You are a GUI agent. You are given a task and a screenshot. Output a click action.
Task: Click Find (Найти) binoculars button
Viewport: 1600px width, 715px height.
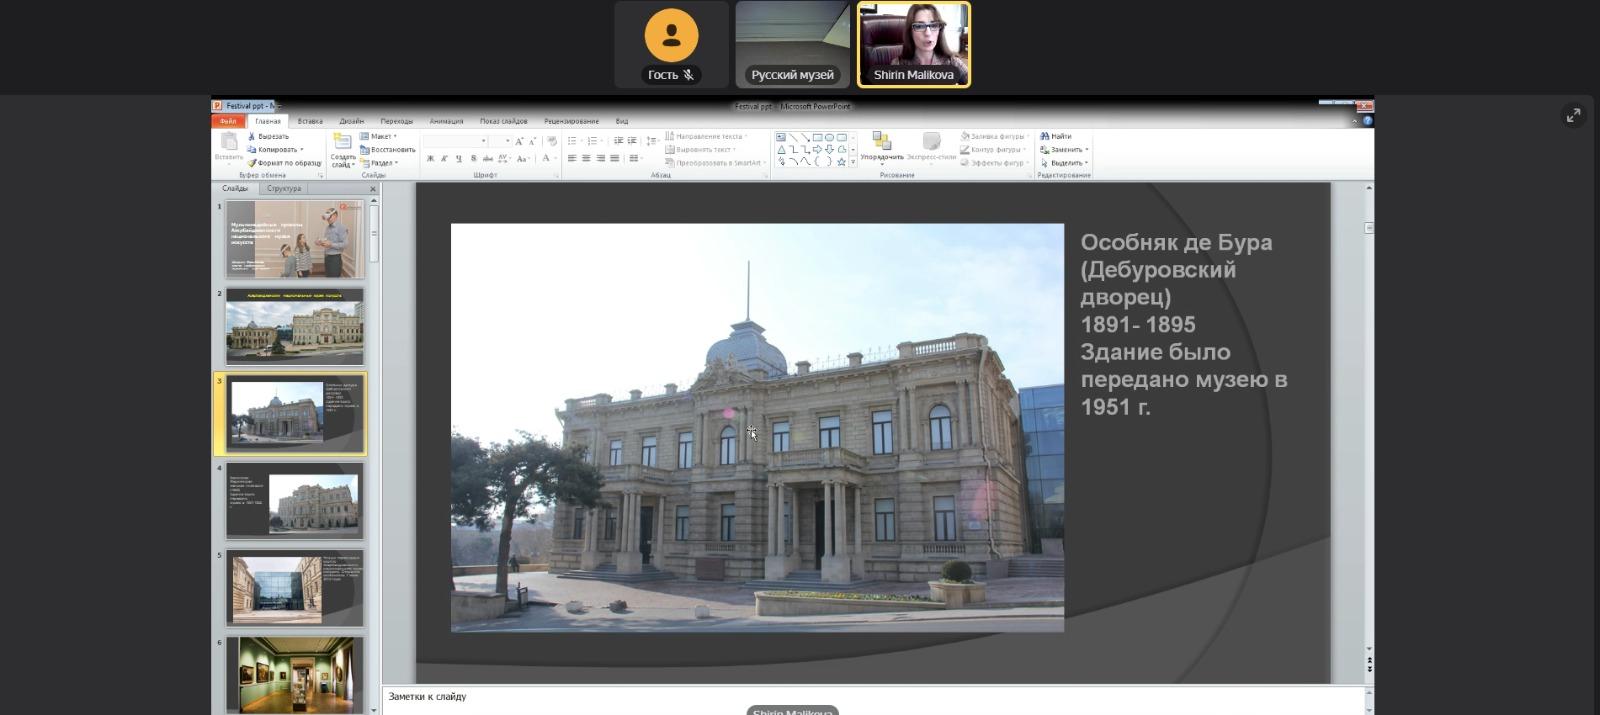click(x=1056, y=136)
